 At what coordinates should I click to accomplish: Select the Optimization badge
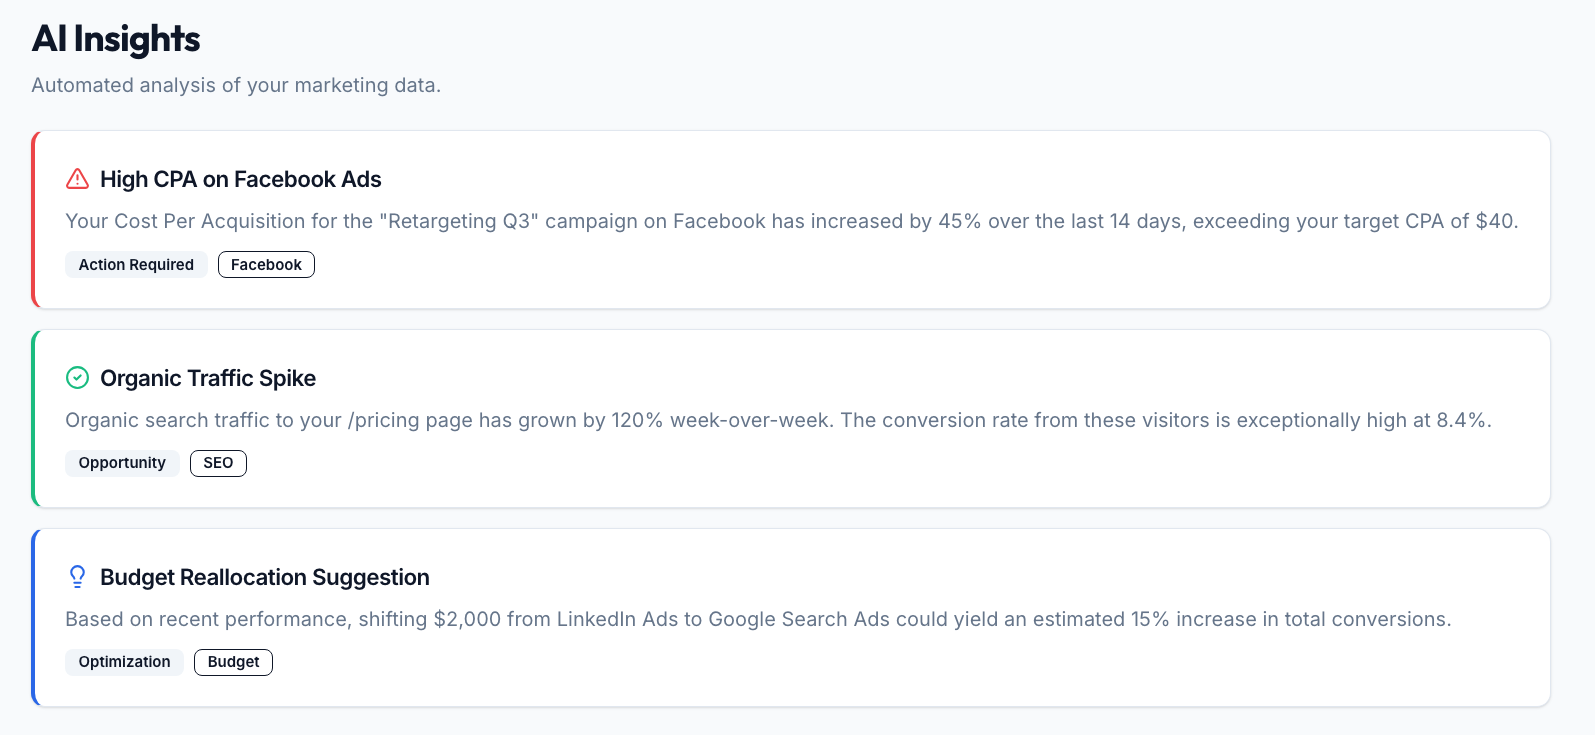click(x=124, y=662)
